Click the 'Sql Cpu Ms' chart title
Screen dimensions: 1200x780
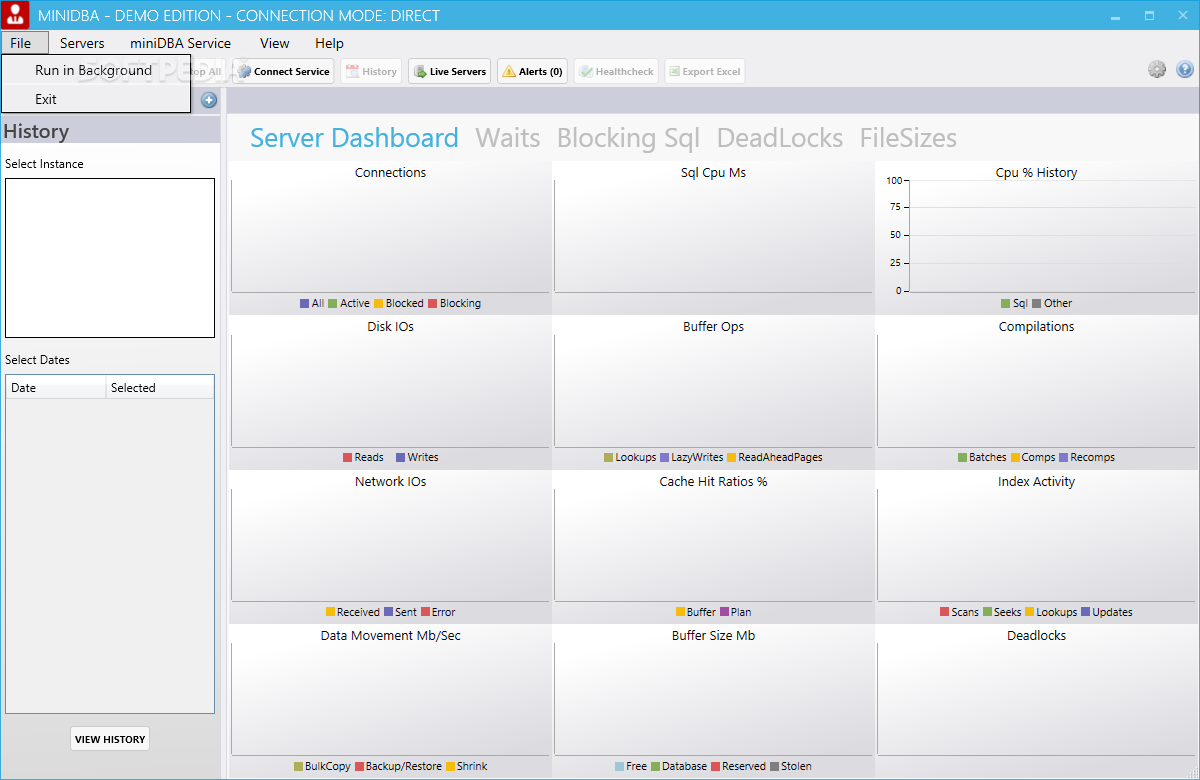pyautogui.click(x=713, y=173)
